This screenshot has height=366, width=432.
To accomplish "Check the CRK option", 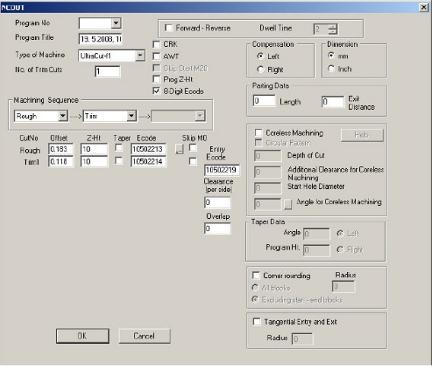I will (x=156, y=44).
